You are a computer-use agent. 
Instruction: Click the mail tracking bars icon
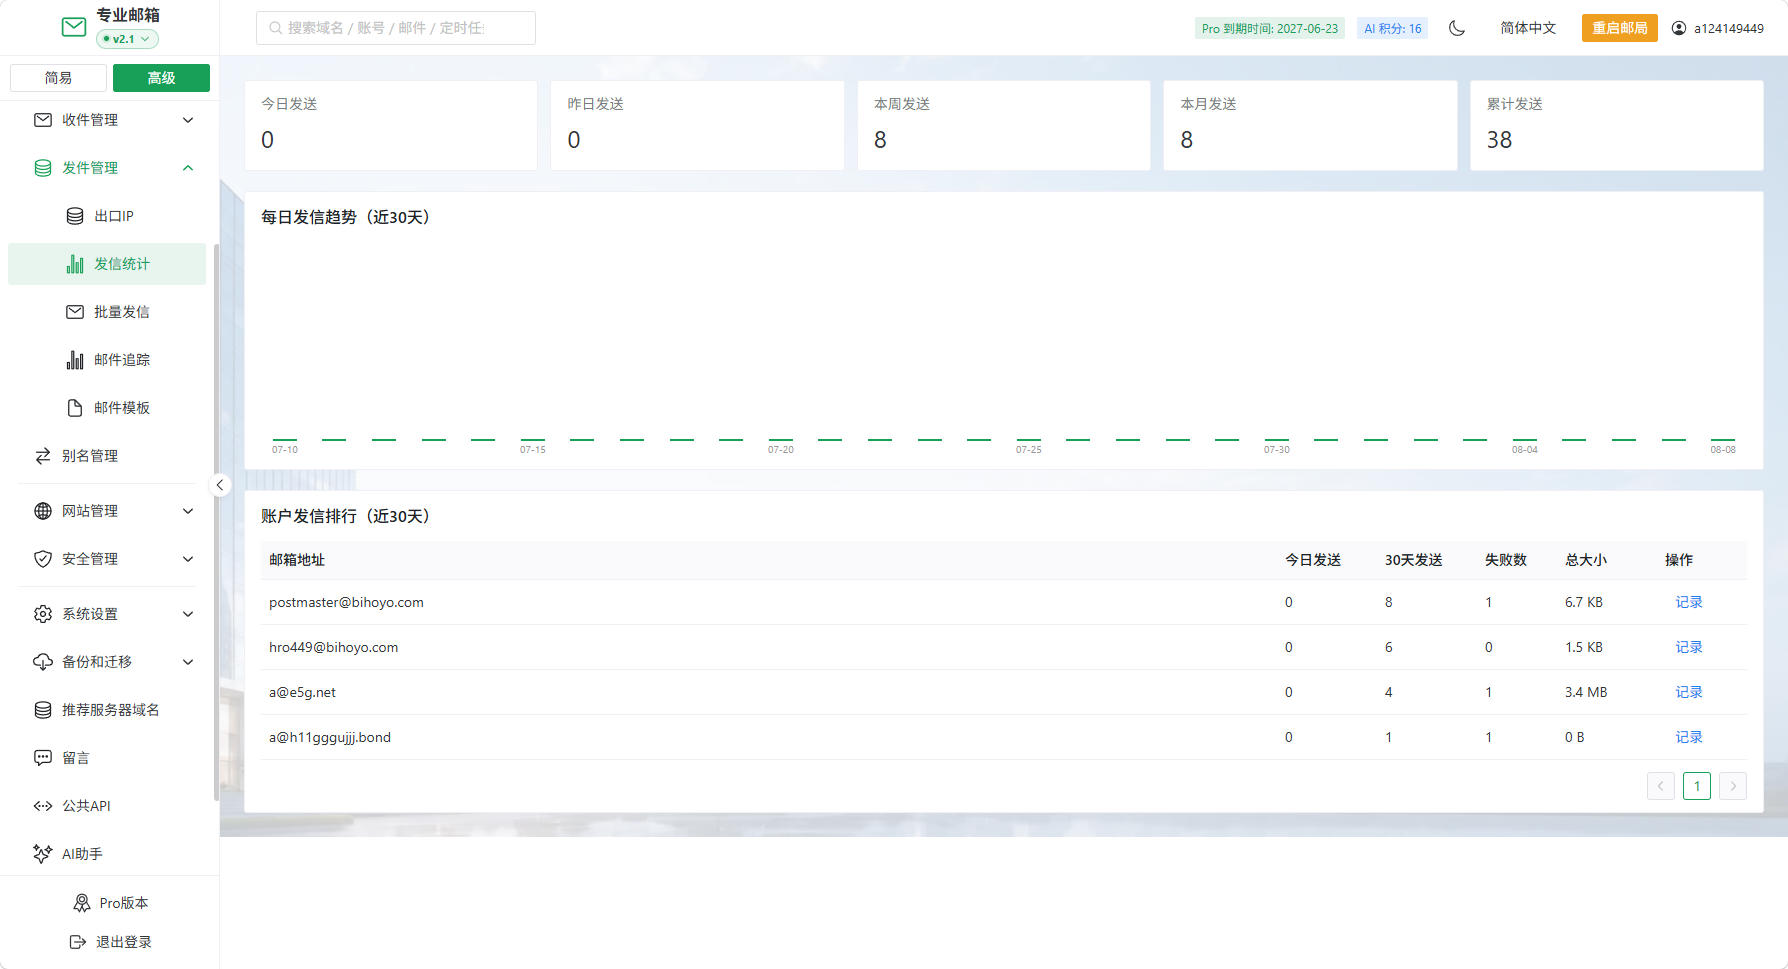(x=75, y=360)
